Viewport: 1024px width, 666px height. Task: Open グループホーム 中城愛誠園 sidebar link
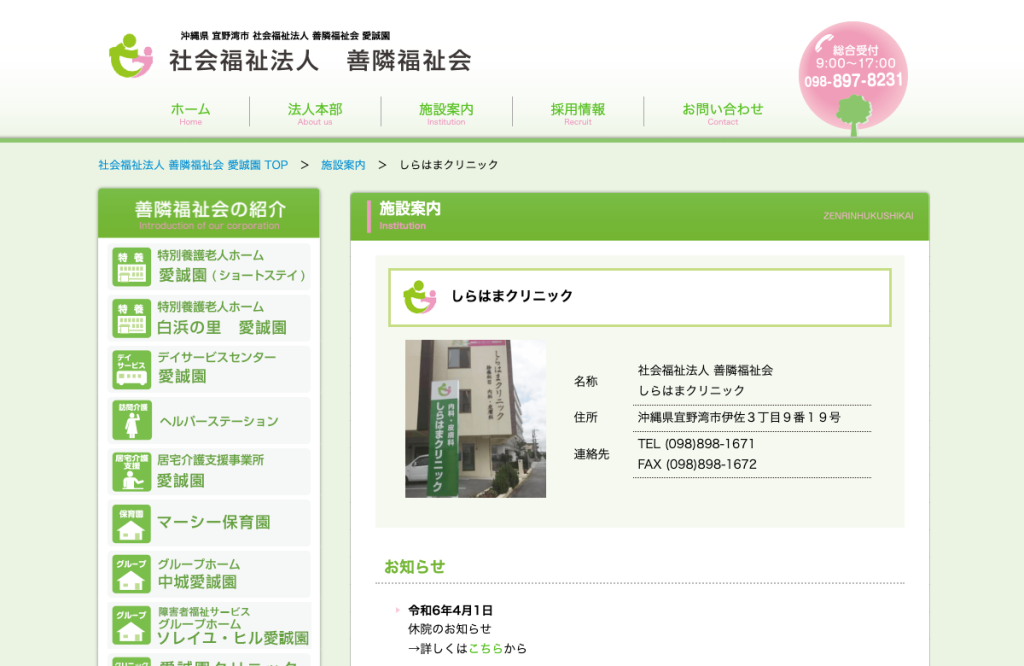(209, 574)
